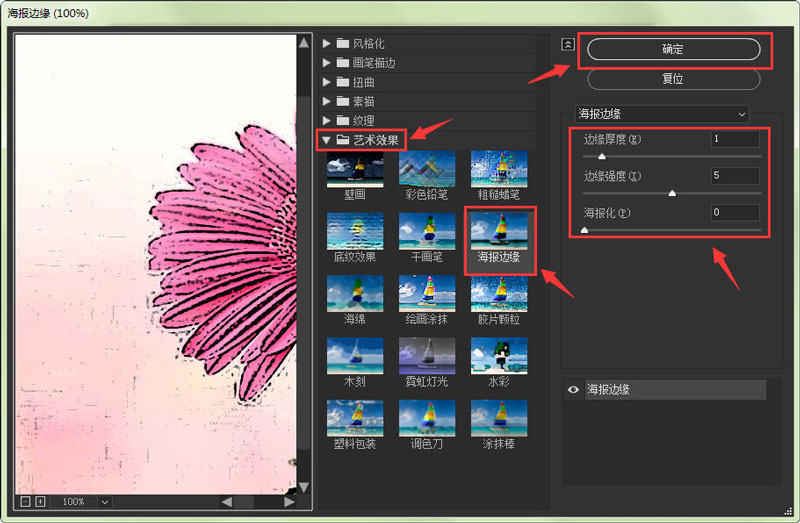This screenshot has width=800, height=523.
Task: Collapse the filter thumbnail panel with double-arrow button
Action: [x=568, y=44]
